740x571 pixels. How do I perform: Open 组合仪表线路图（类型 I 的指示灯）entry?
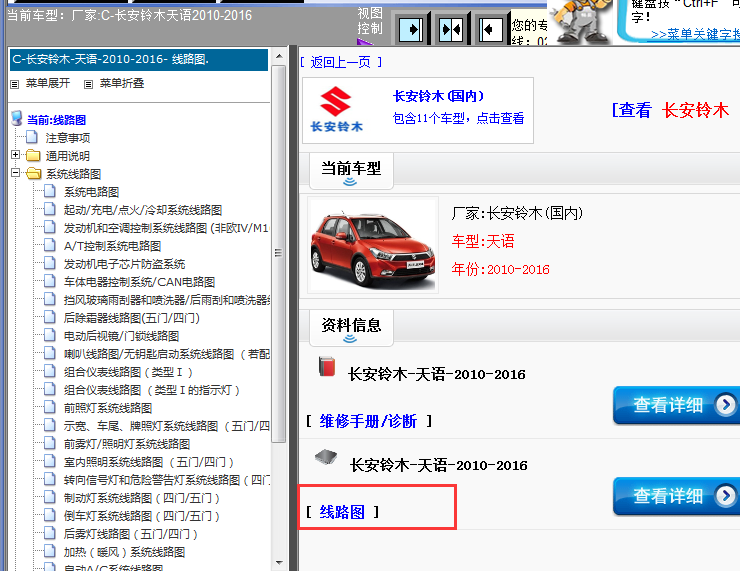[152, 389]
